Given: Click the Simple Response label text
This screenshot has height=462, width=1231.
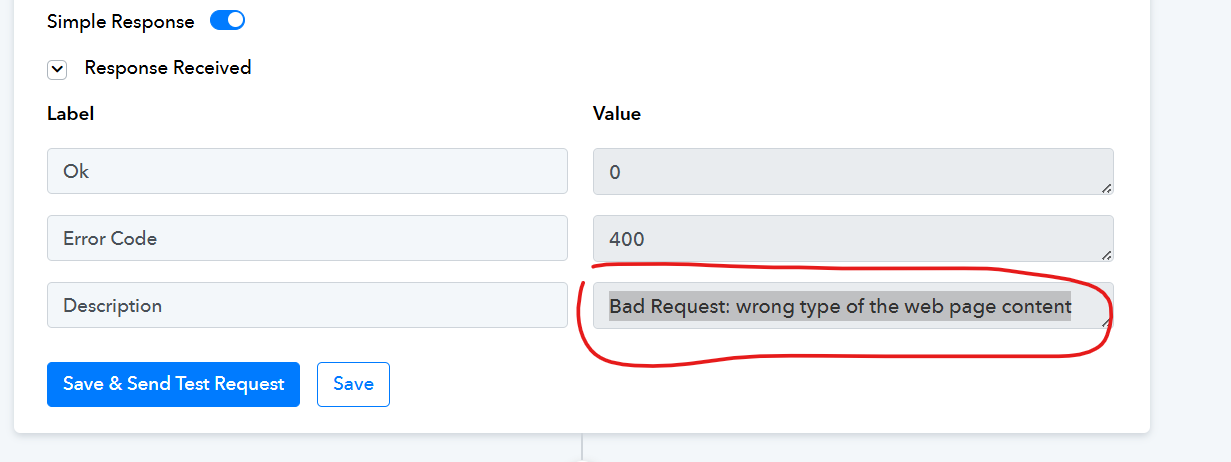Looking at the screenshot, I should coord(120,21).
